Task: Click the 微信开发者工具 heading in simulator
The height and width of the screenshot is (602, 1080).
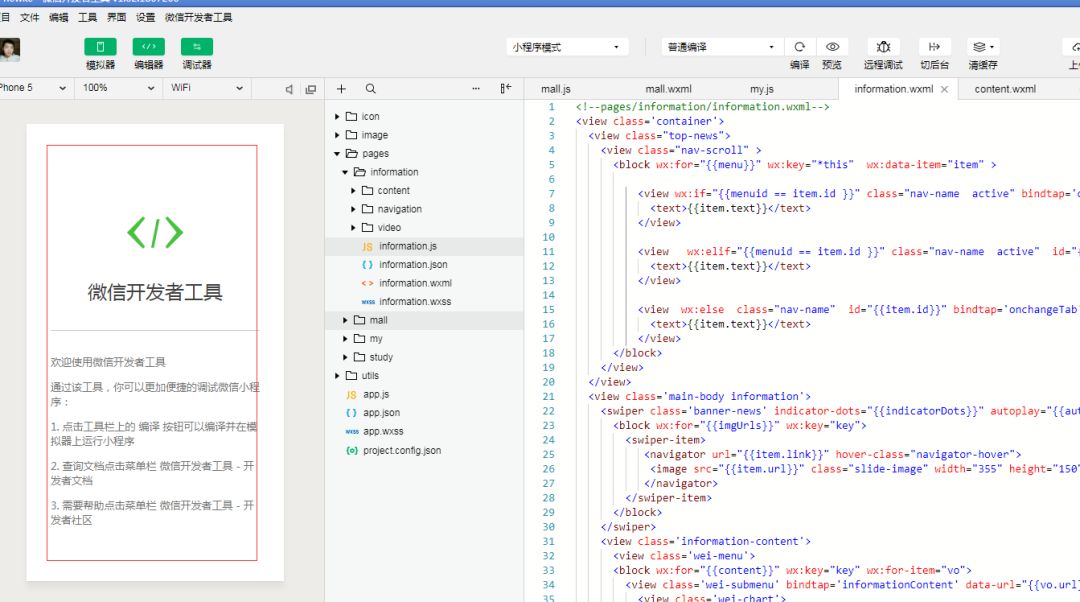Action: point(155,292)
